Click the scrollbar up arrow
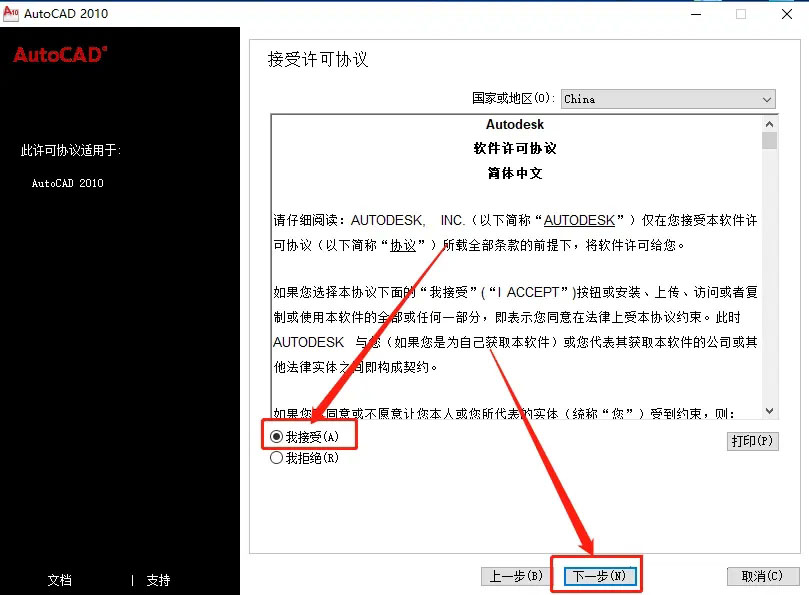The width and height of the screenshot is (809, 595). 769,123
